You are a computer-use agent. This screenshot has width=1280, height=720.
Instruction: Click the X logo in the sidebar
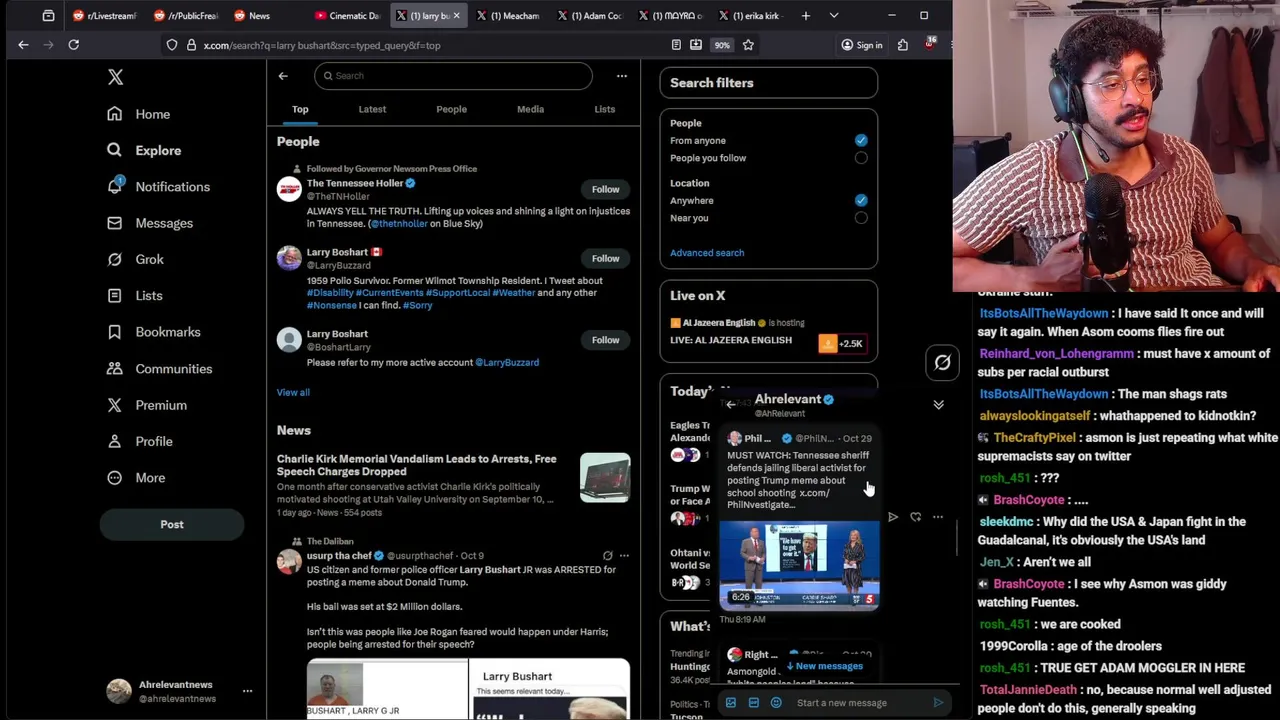pyautogui.click(x=115, y=77)
